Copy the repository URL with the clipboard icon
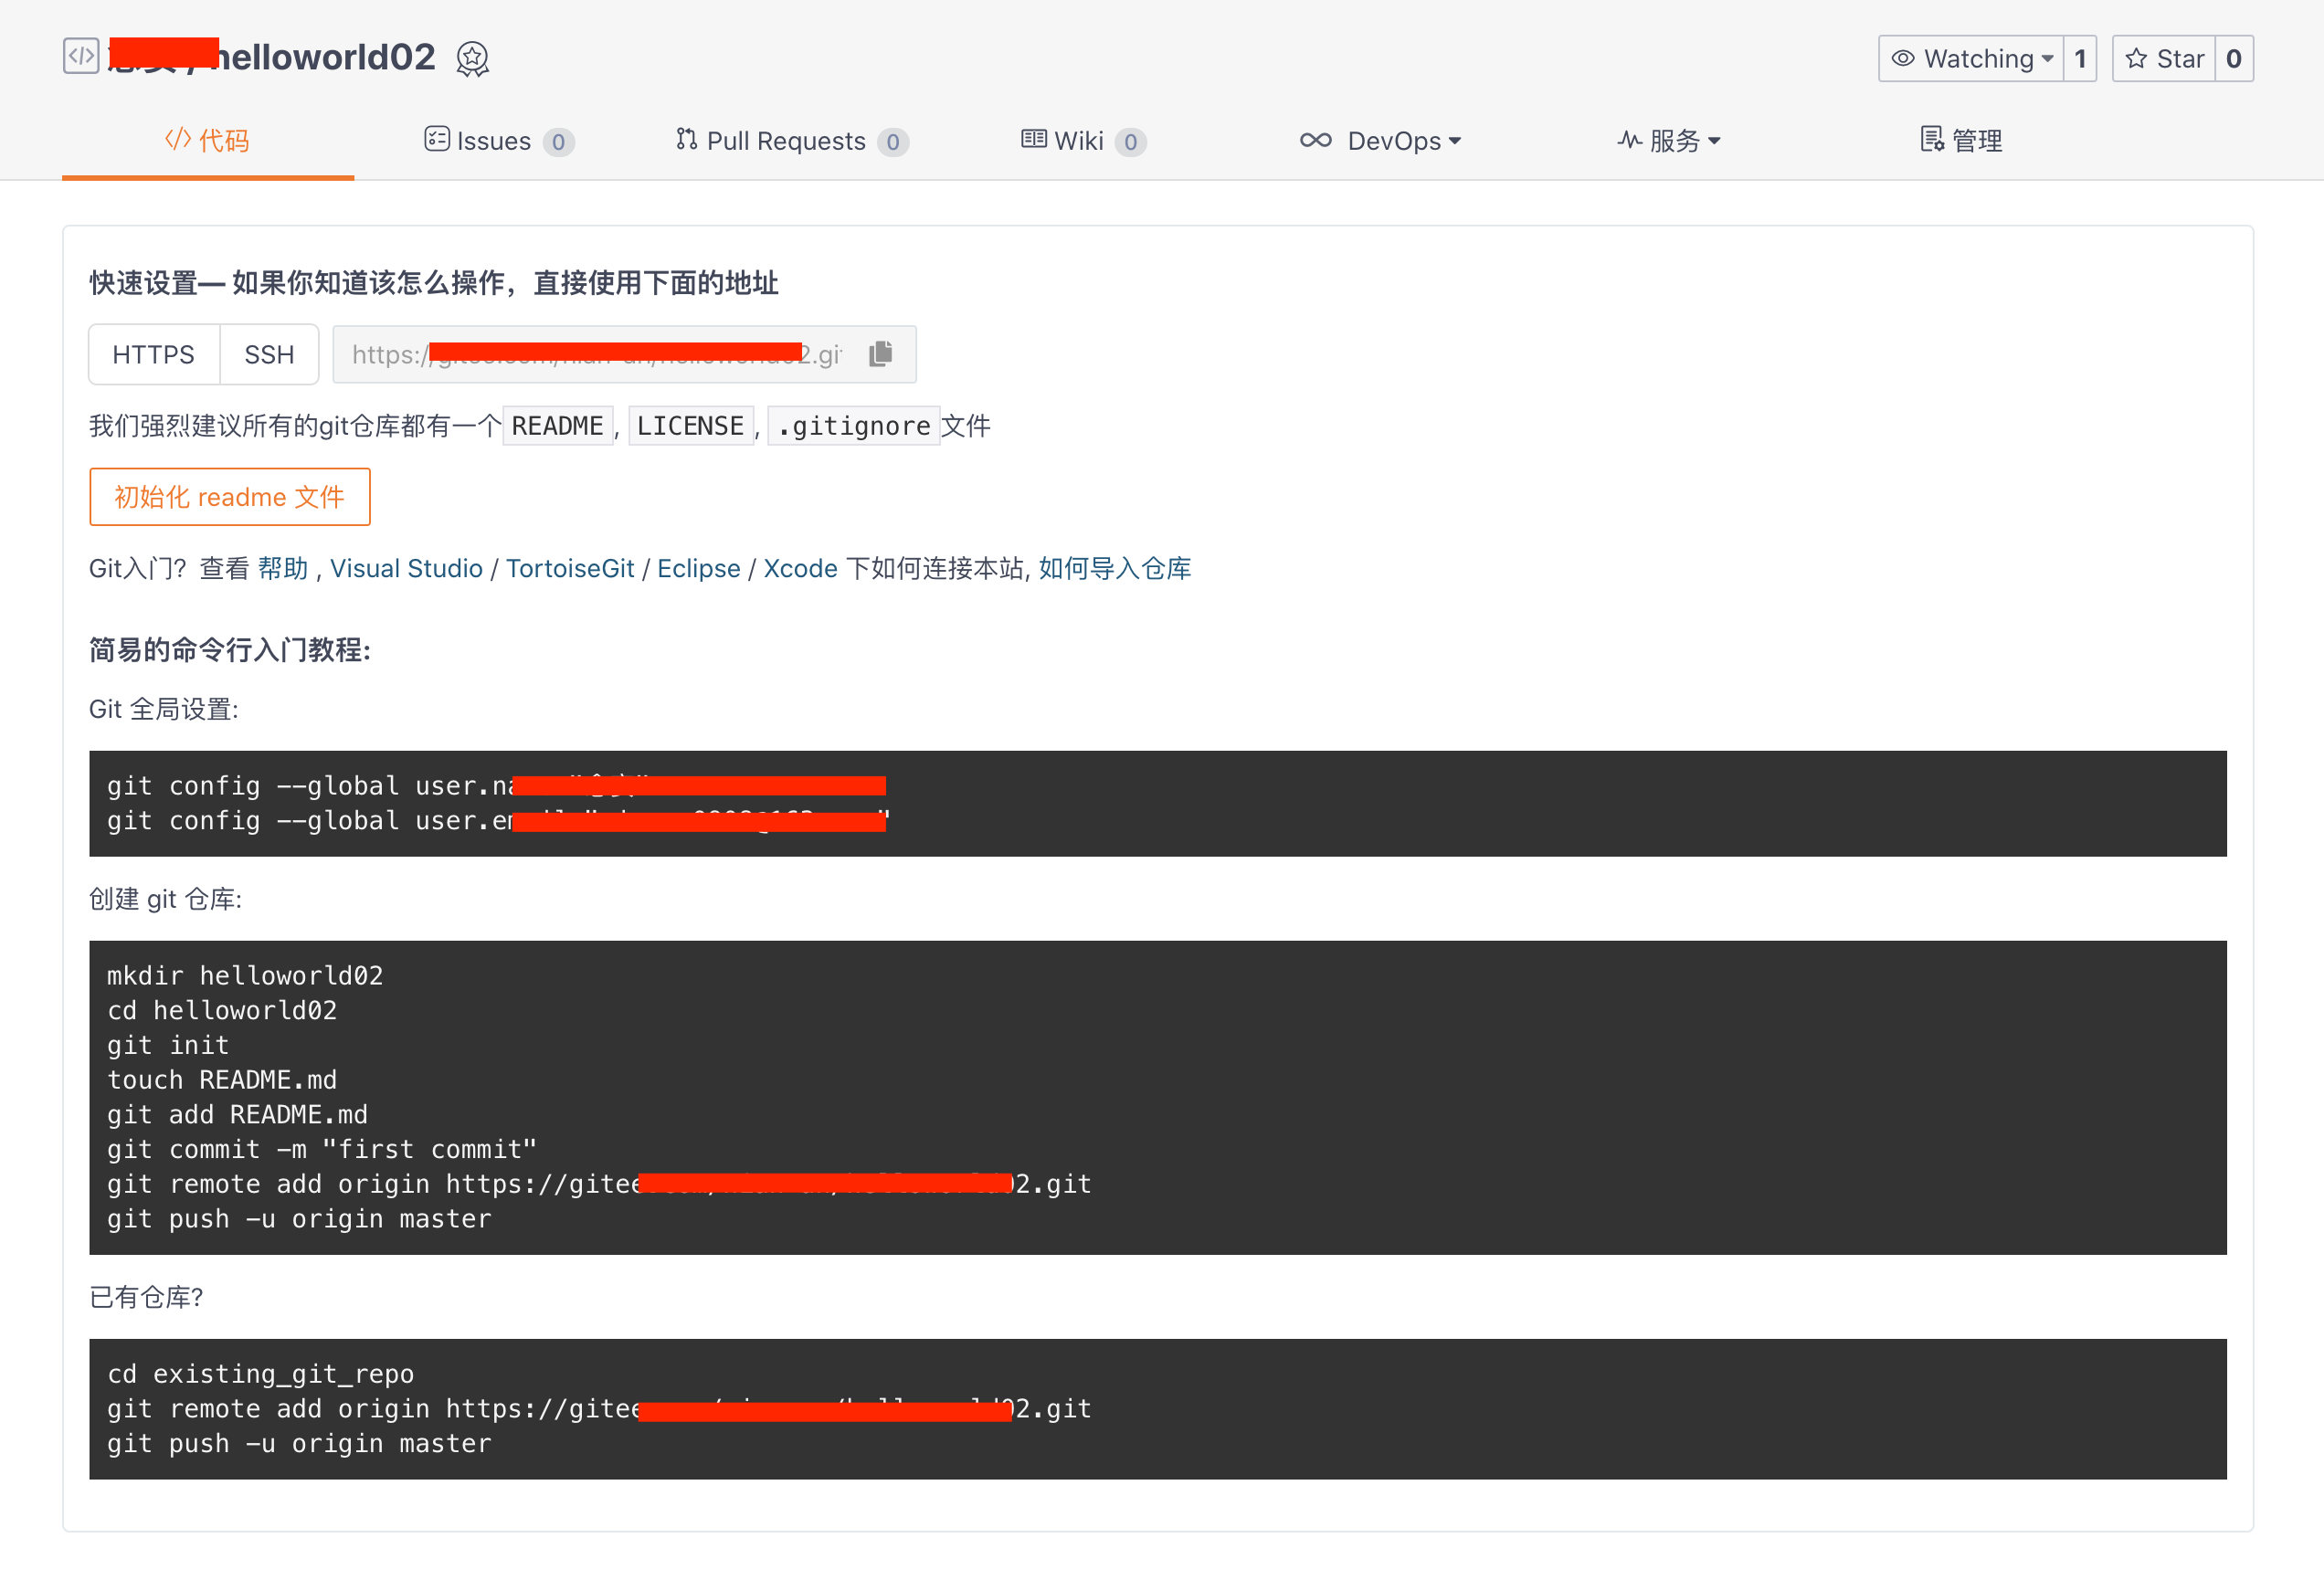The image size is (2324, 1580). pos(881,354)
